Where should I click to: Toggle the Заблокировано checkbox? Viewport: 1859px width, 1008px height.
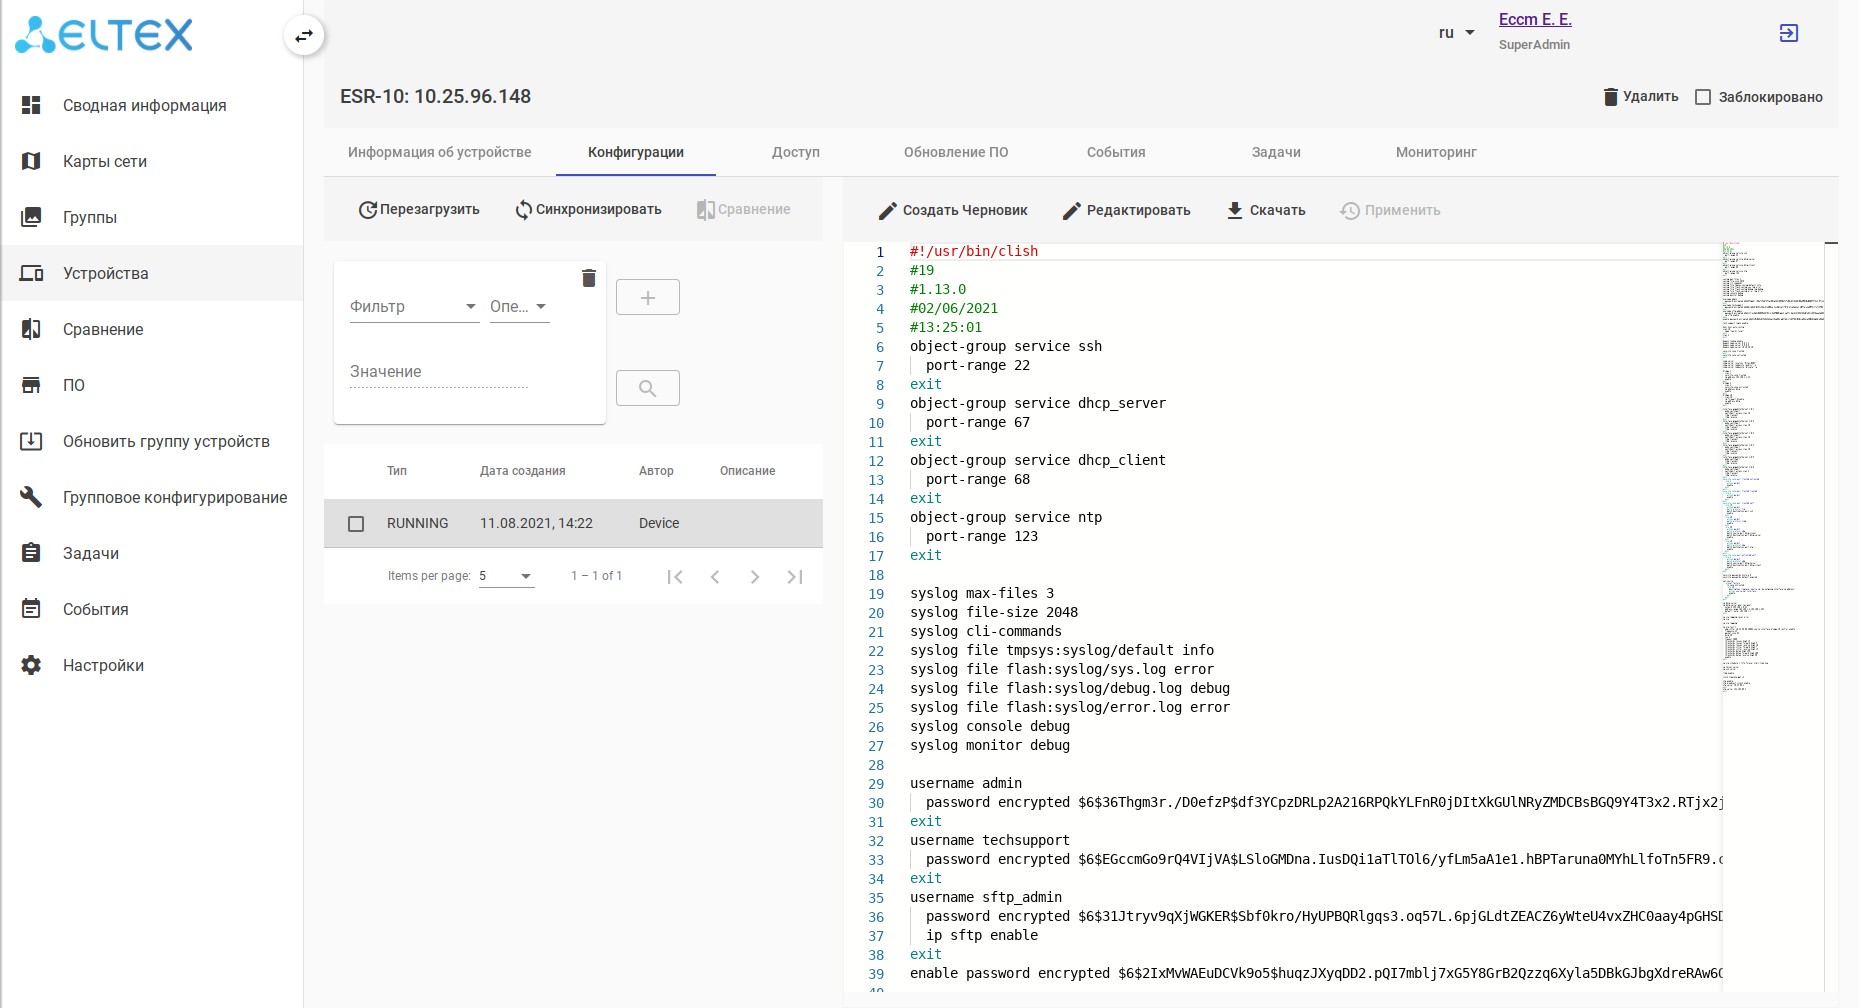(1703, 97)
